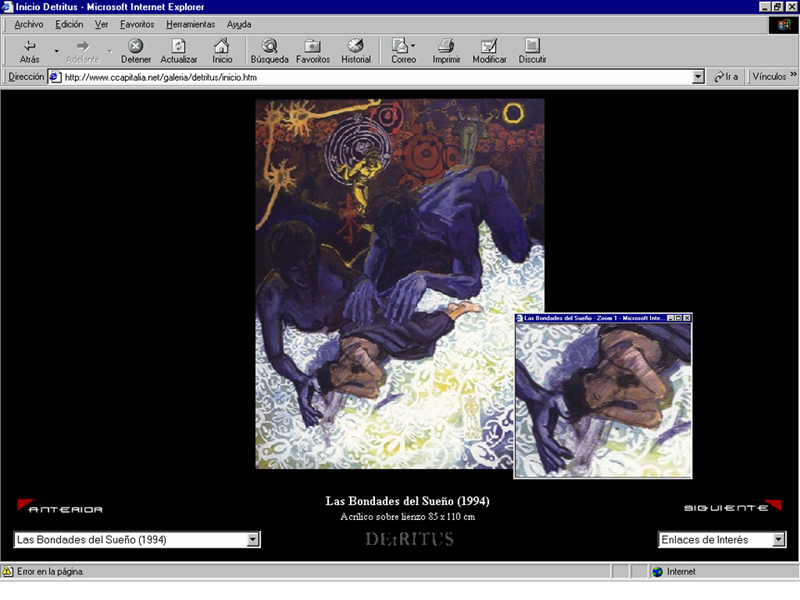
Task: Click the status text Error en la página
Action: click(x=51, y=571)
